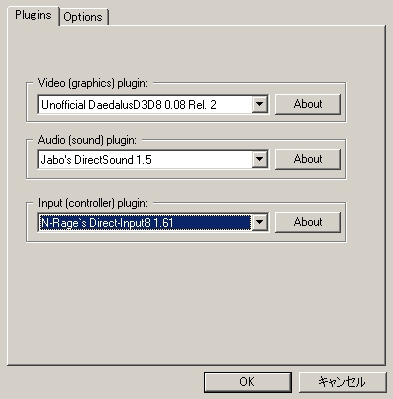The height and width of the screenshot is (399, 393).
Task: Select the Plugins tab
Action: pos(33,15)
